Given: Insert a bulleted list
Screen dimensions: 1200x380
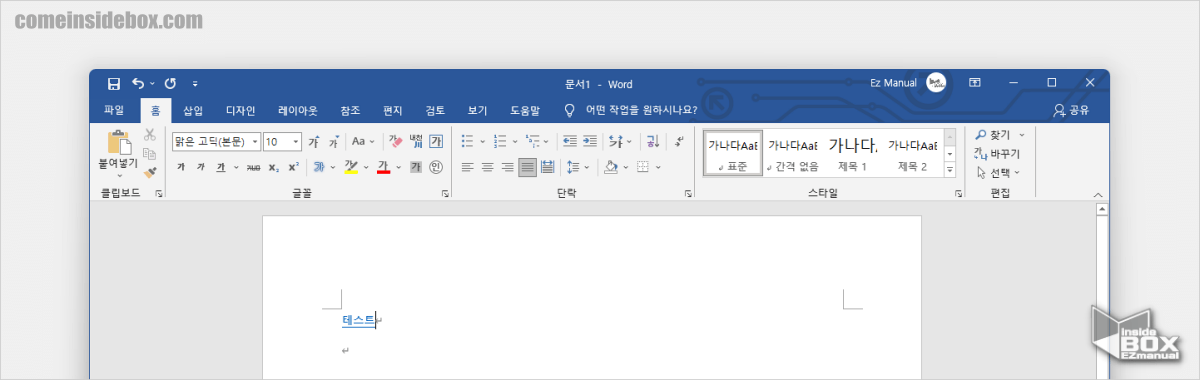Looking at the screenshot, I should tap(468, 141).
